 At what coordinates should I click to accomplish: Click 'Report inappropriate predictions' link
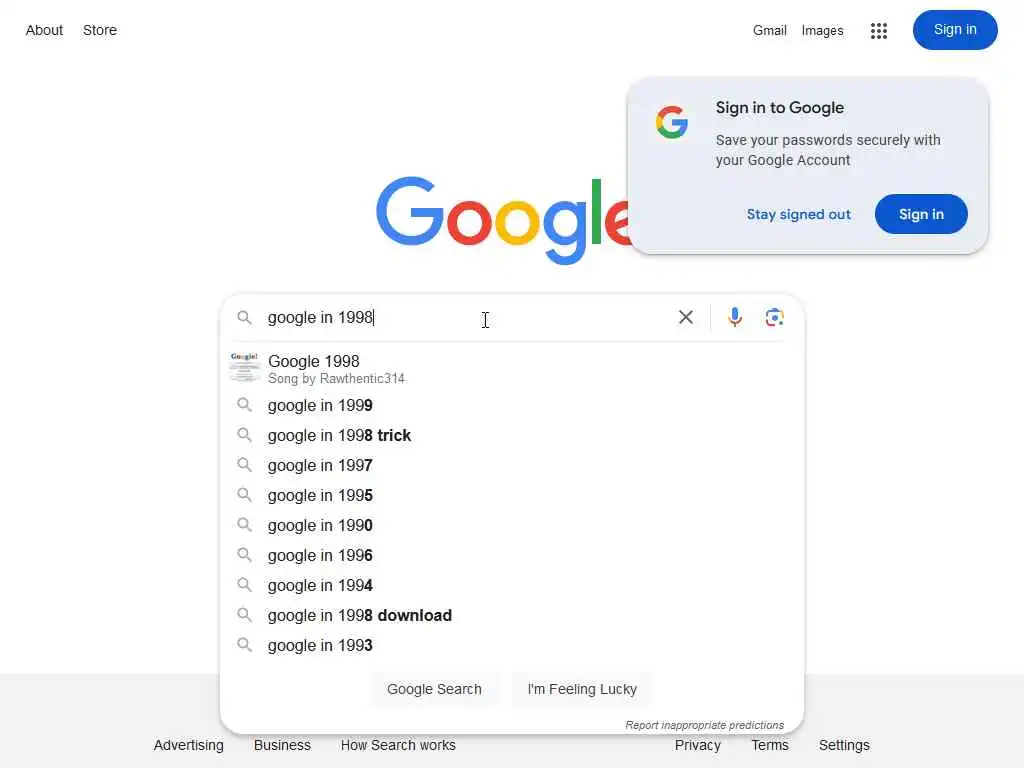pos(704,725)
